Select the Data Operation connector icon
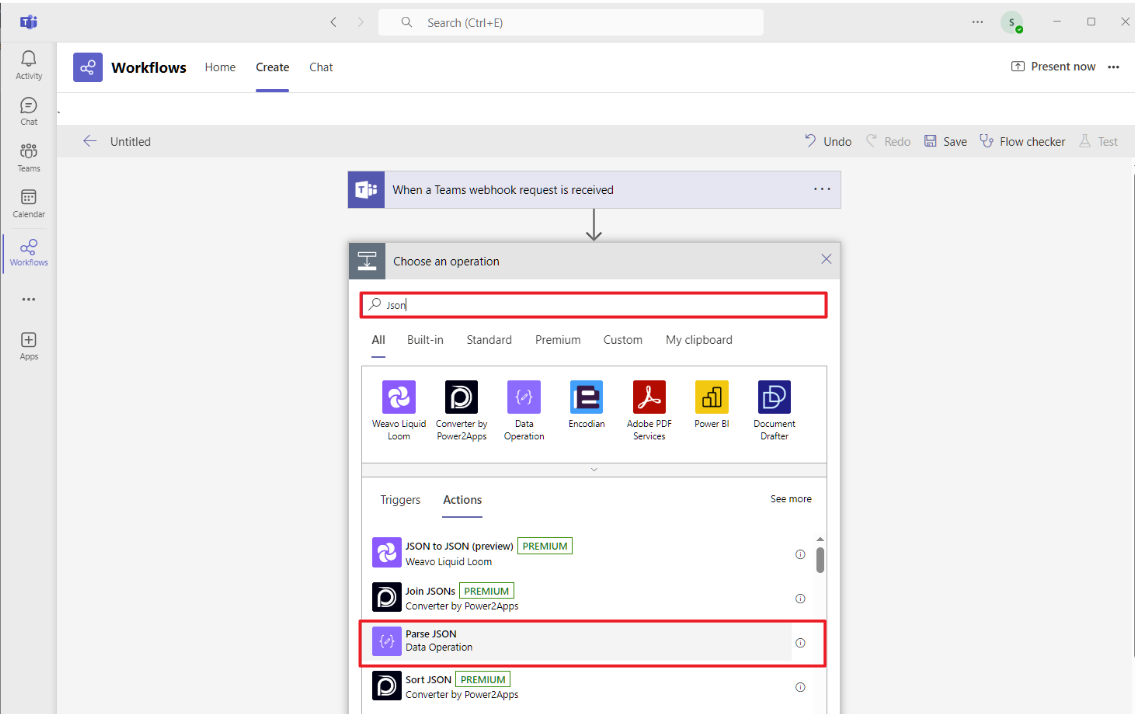 (x=523, y=397)
